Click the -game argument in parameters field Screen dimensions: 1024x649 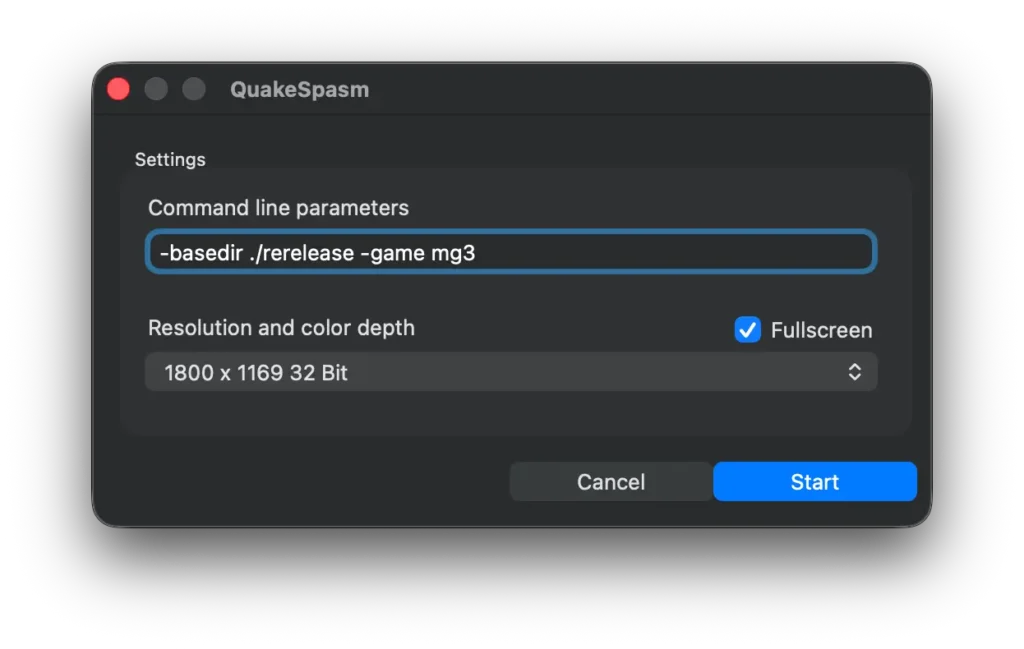point(392,253)
